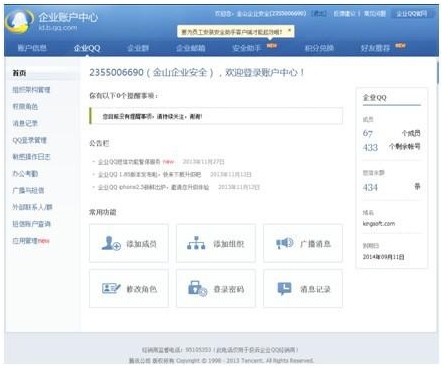
Task: Click the 企业QQ官网 header button
Action: 412,13
